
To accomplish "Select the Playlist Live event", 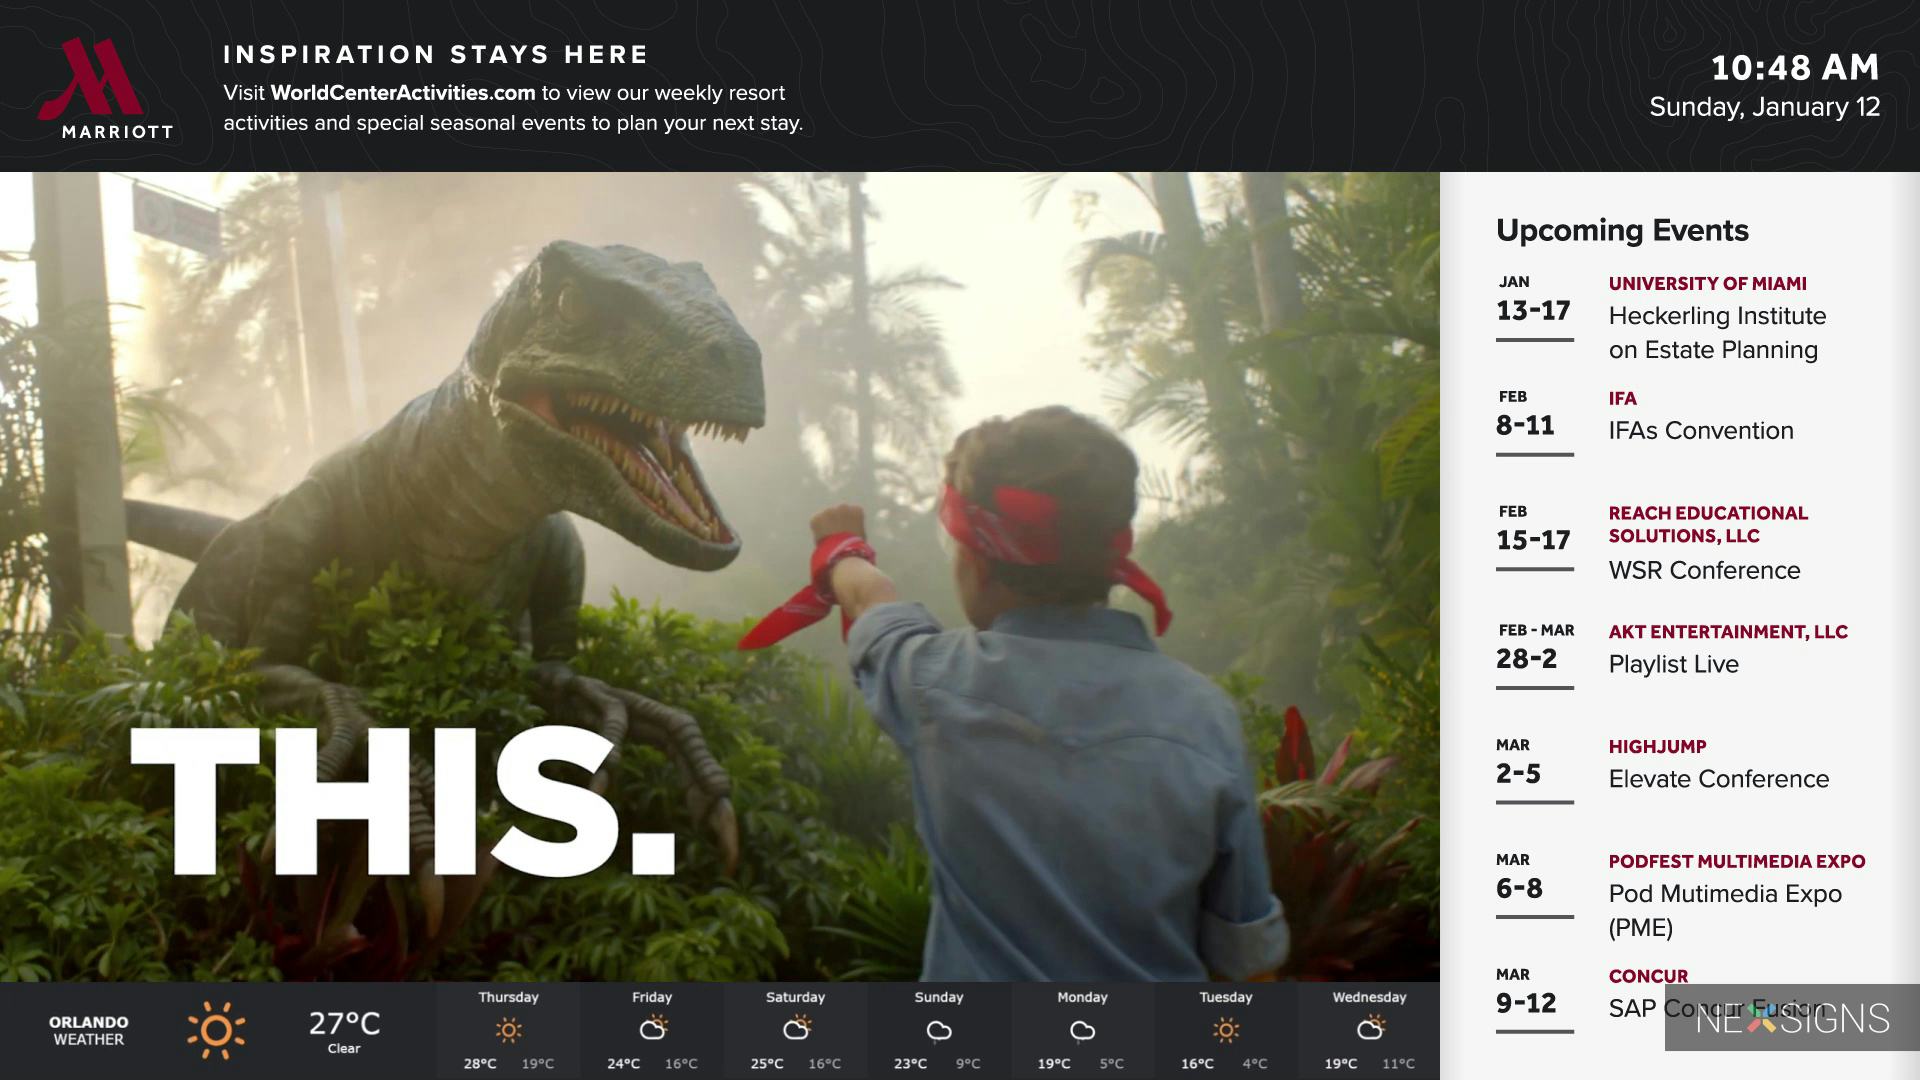I will pyautogui.click(x=1673, y=664).
